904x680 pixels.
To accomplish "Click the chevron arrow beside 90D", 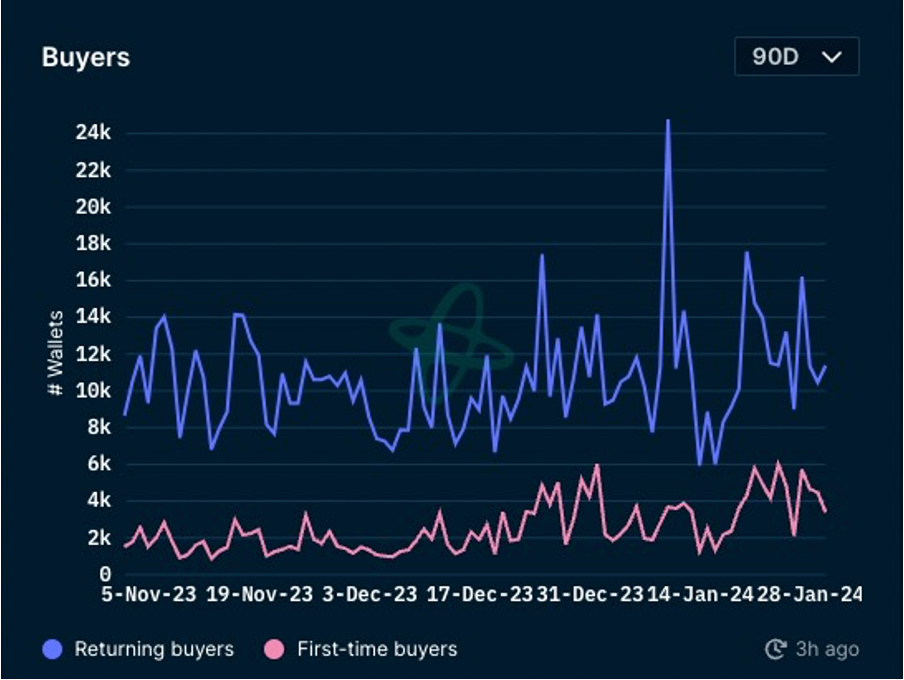I will coord(831,57).
